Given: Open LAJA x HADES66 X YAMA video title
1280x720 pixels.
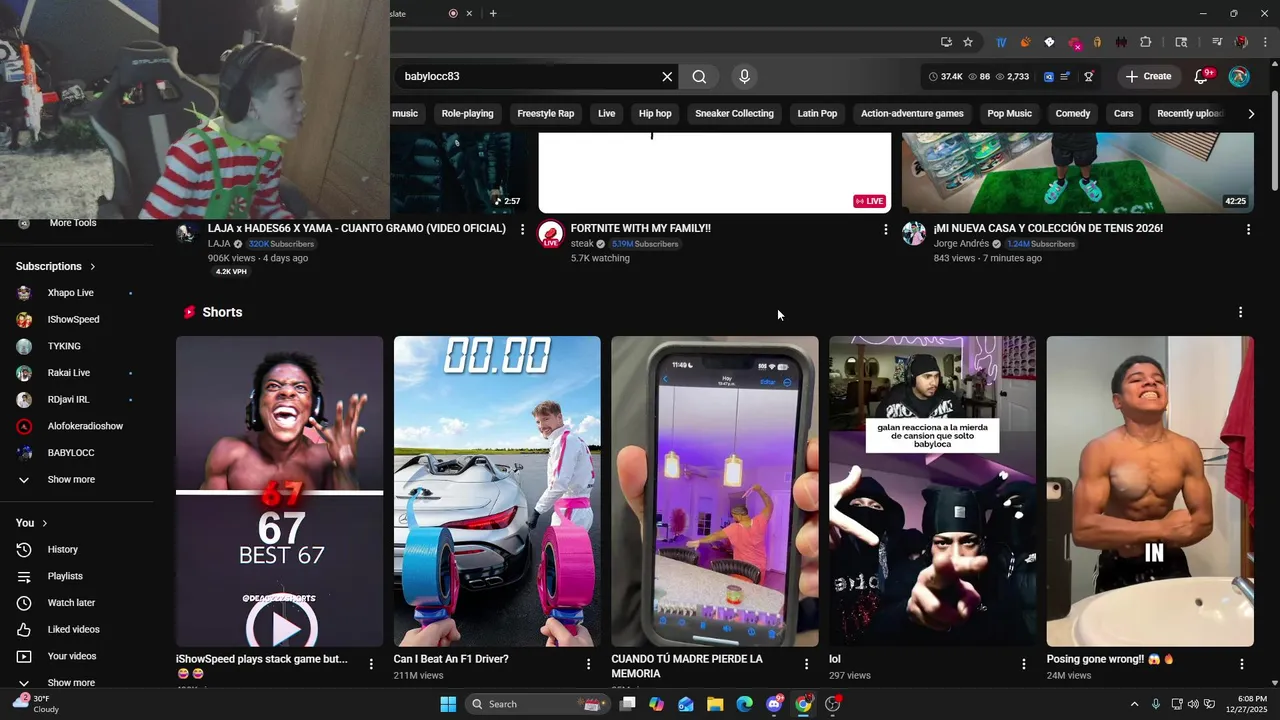Looking at the screenshot, I should pyautogui.click(x=357, y=229).
